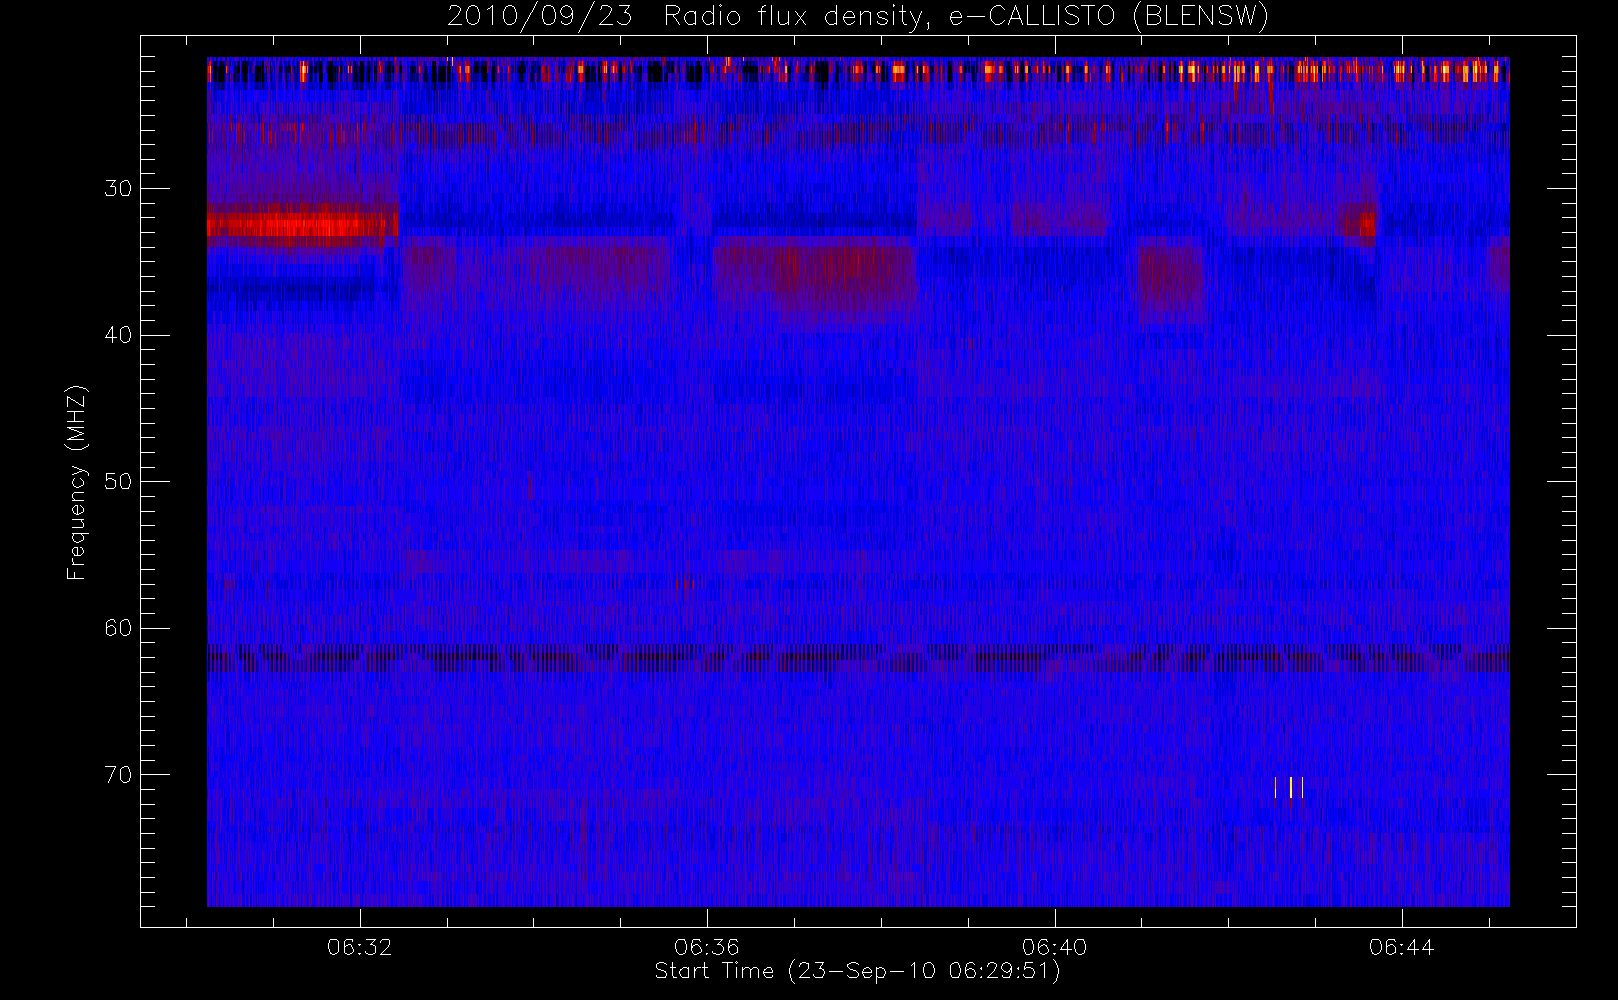1618x1000 pixels.
Task: Select the 70 frequency tick label
Action: click(118, 775)
